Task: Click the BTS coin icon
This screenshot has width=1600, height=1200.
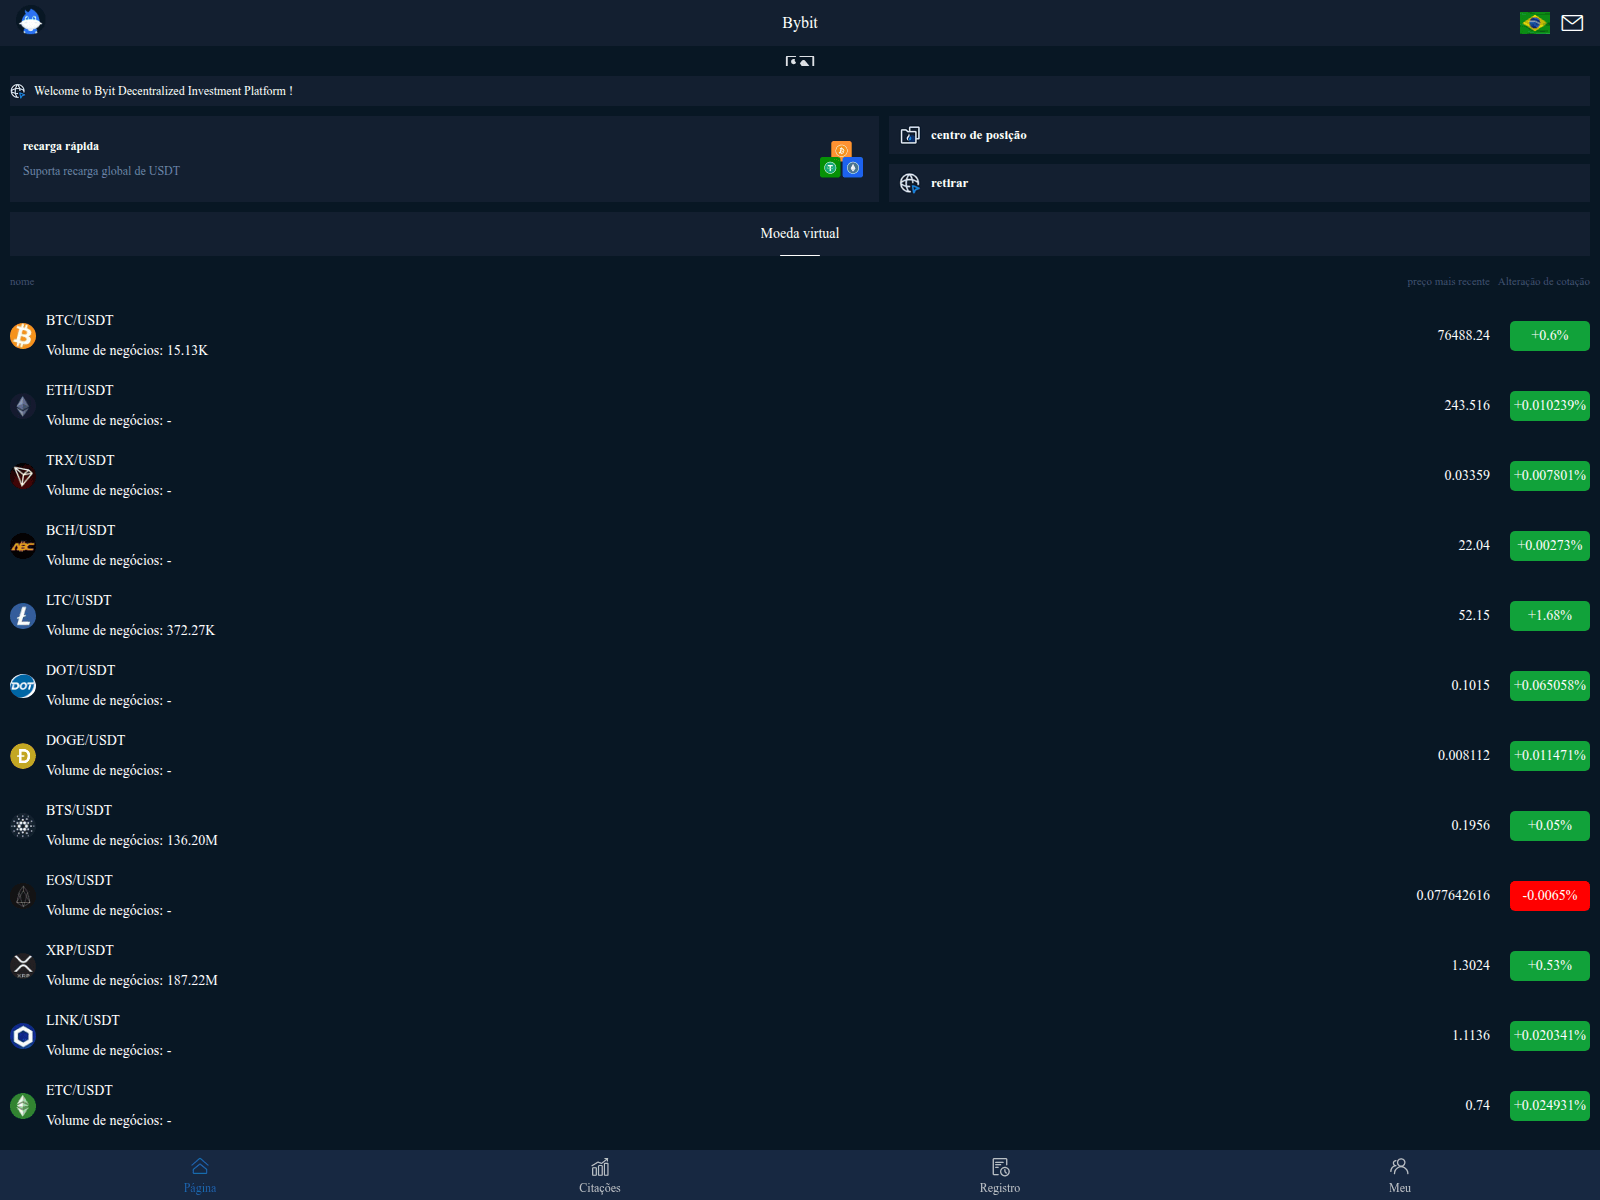Action: pos(23,826)
